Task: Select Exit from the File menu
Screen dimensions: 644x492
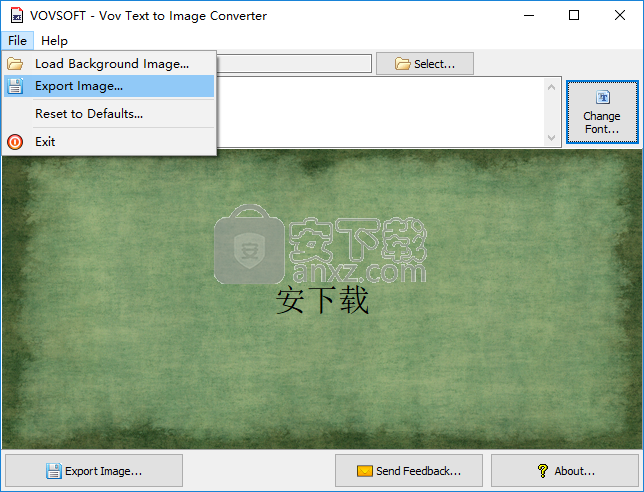Action: coord(109,142)
